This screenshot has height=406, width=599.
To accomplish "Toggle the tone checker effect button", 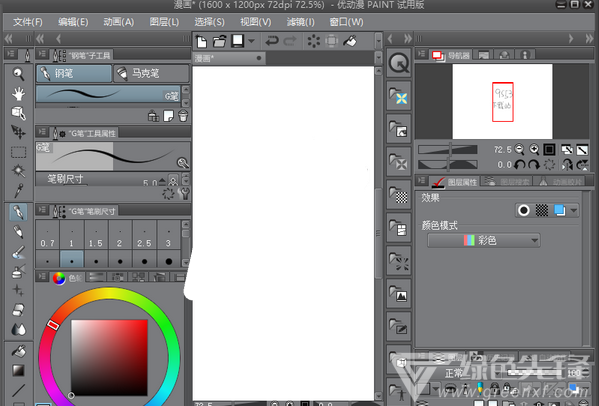I will pos(542,210).
